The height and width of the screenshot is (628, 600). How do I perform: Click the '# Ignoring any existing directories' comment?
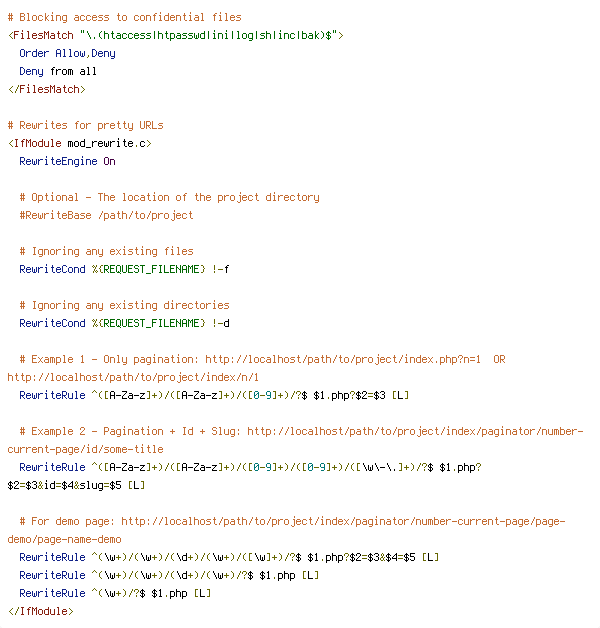pyautogui.click(x=125, y=306)
